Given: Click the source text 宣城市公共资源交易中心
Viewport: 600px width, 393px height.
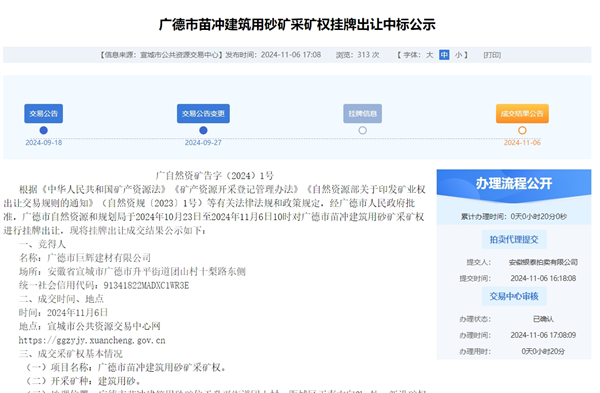Looking at the screenshot, I should pyautogui.click(x=179, y=55).
